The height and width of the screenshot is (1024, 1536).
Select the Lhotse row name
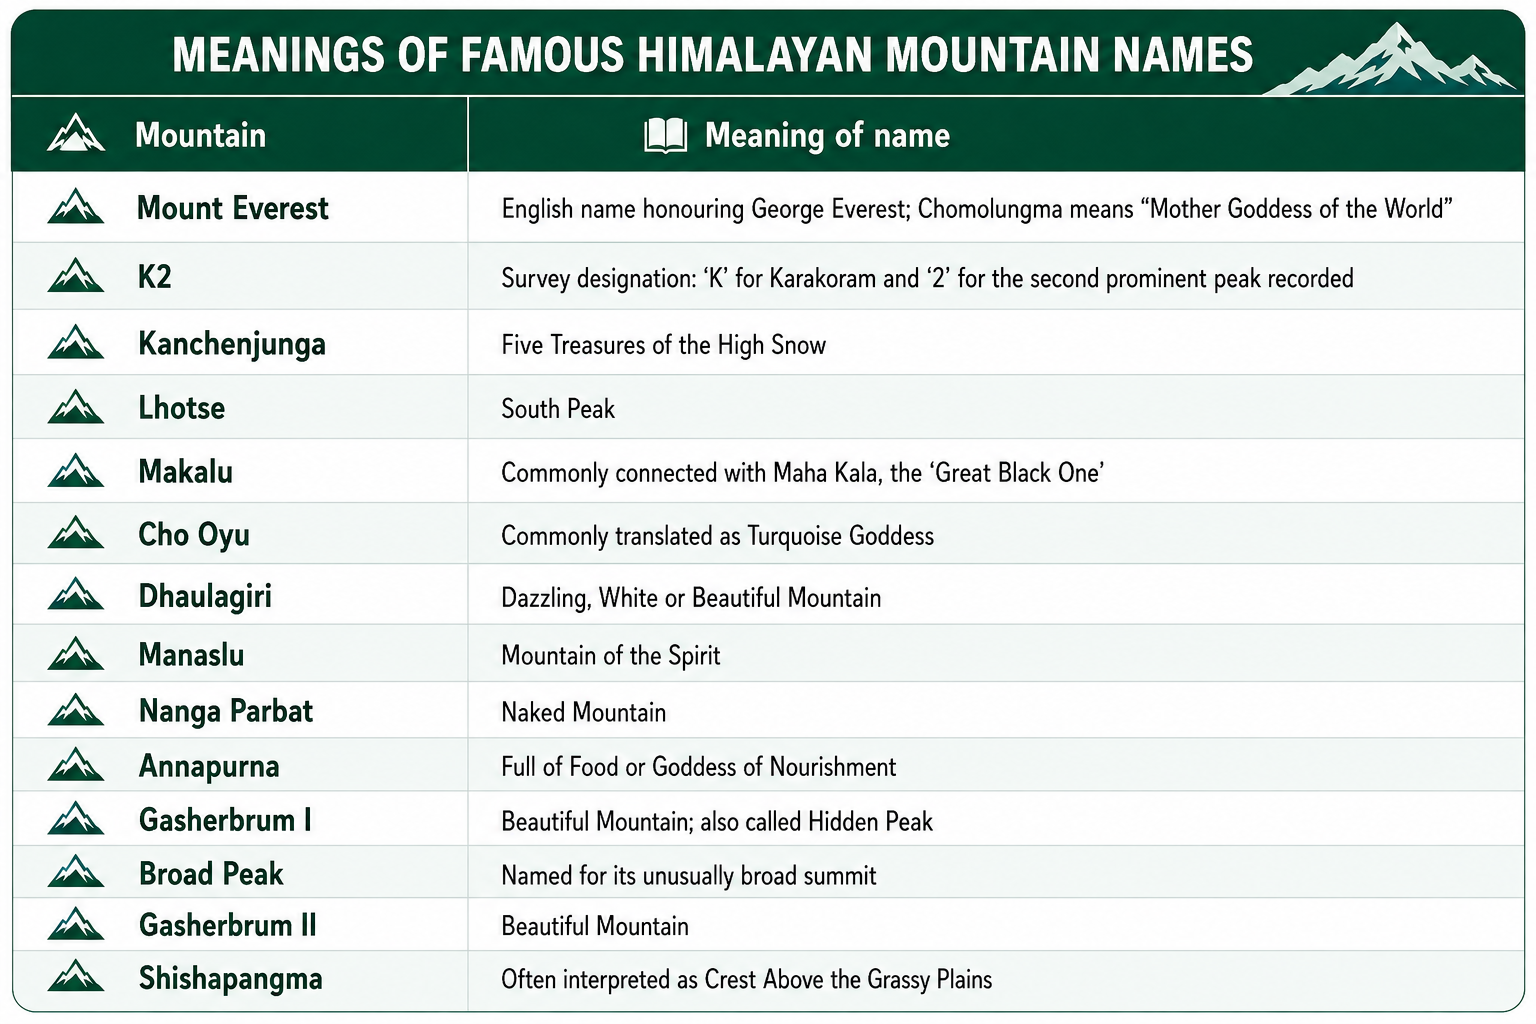coord(182,408)
